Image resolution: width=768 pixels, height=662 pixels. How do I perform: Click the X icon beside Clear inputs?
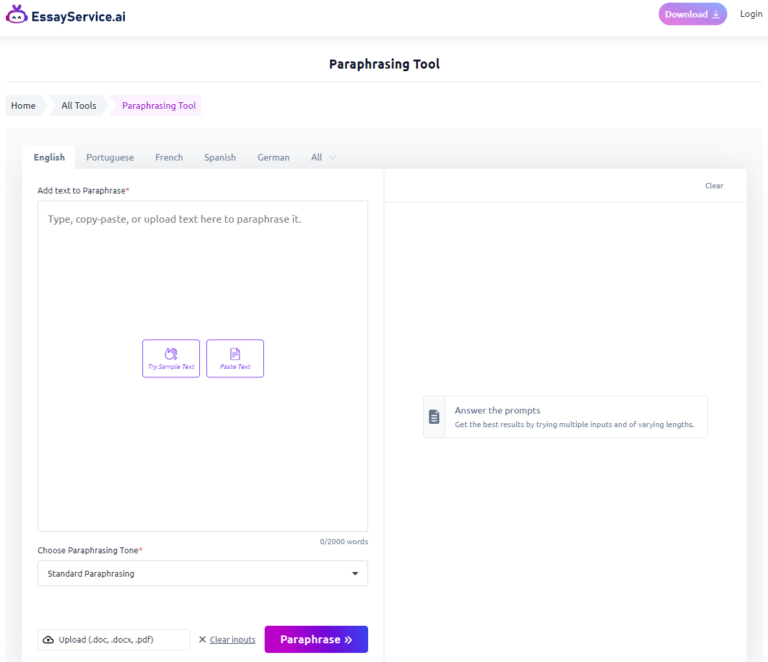(x=202, y=640)
